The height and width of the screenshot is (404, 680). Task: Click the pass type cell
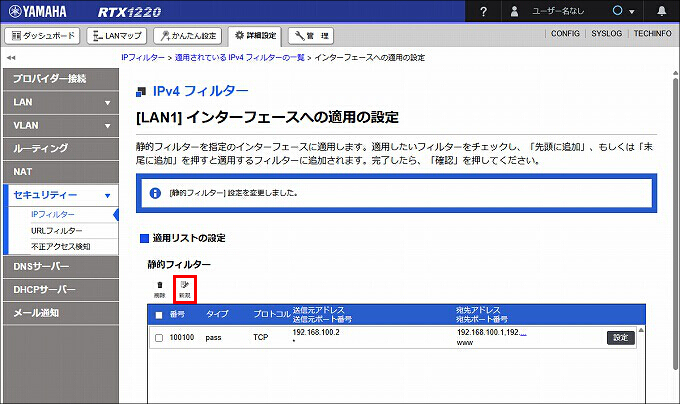coord(213,338)
